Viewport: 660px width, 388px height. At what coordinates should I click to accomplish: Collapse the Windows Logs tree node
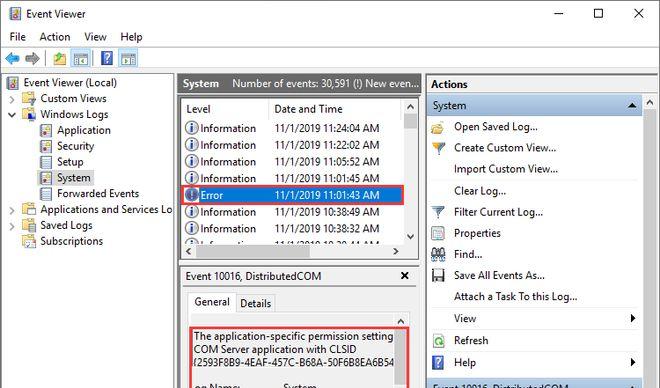pos(12,114)
